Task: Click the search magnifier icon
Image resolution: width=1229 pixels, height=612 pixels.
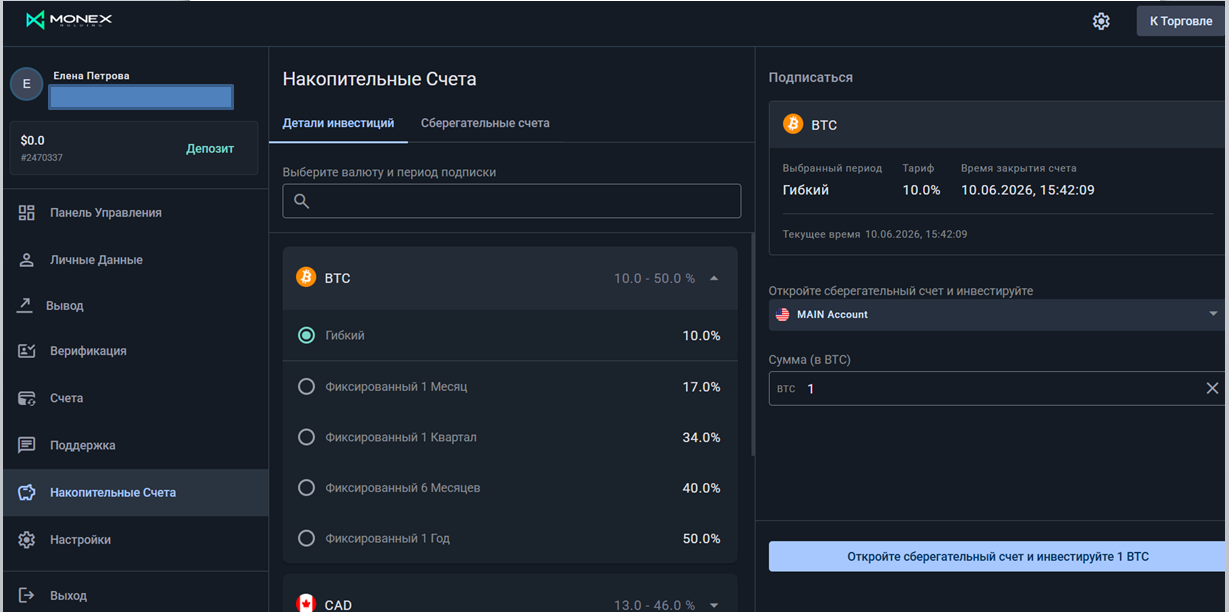Action: [302, 201]
